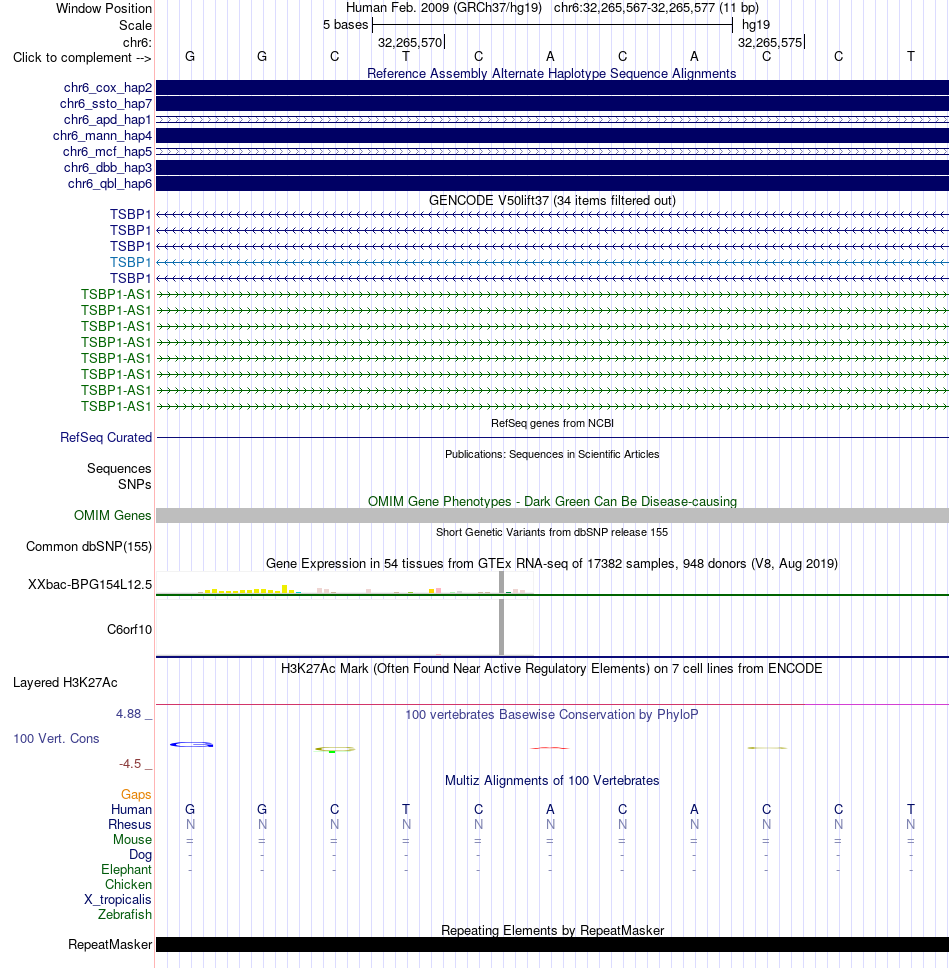This screenshot has width=950, height=968.
Task: Click the red PhyloP conservation mark
Action: [549, 748]
